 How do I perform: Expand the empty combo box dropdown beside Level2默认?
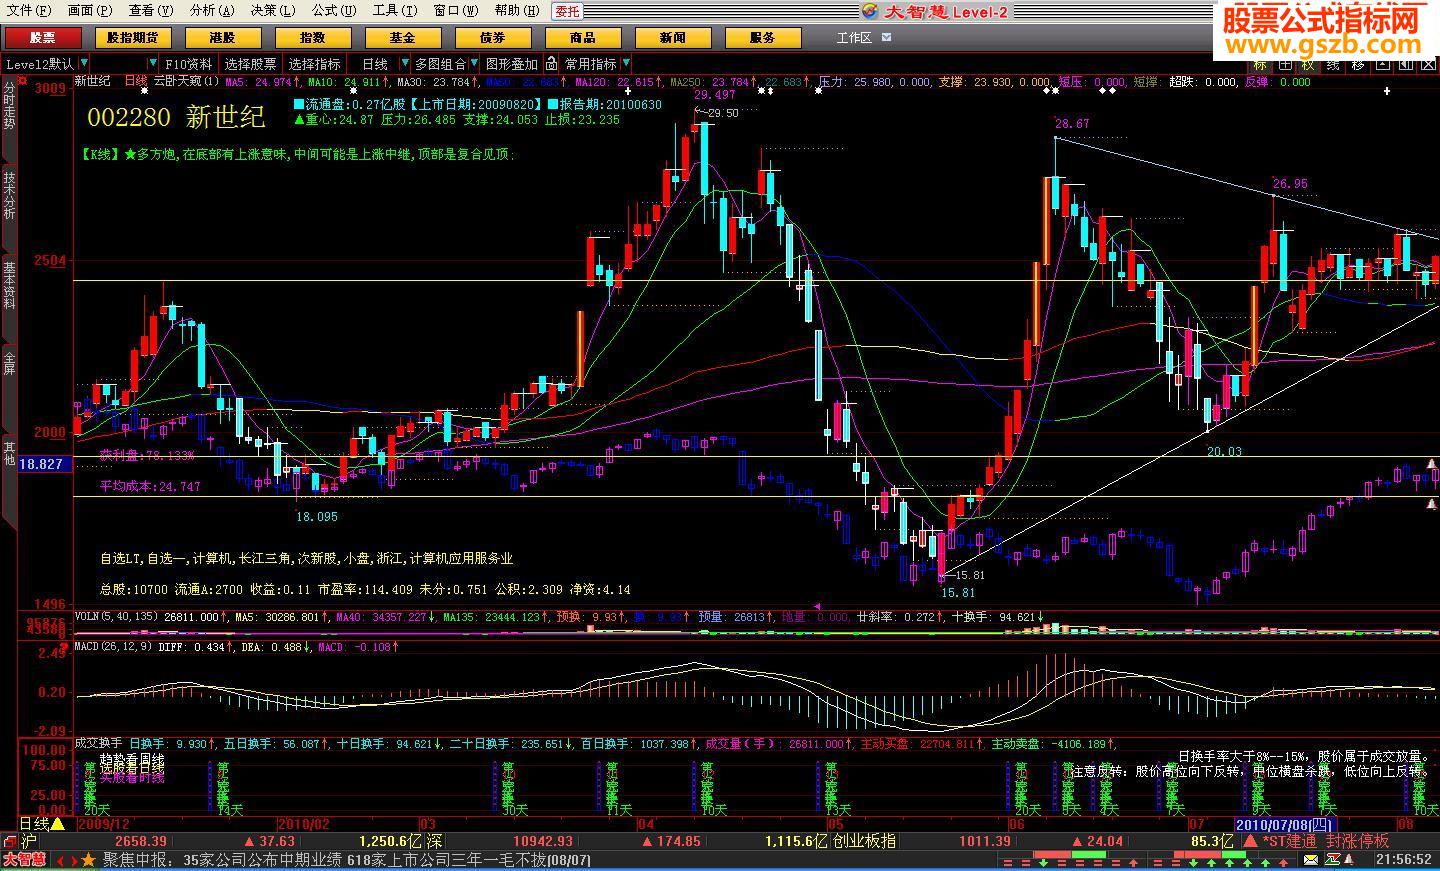[153, 64]
